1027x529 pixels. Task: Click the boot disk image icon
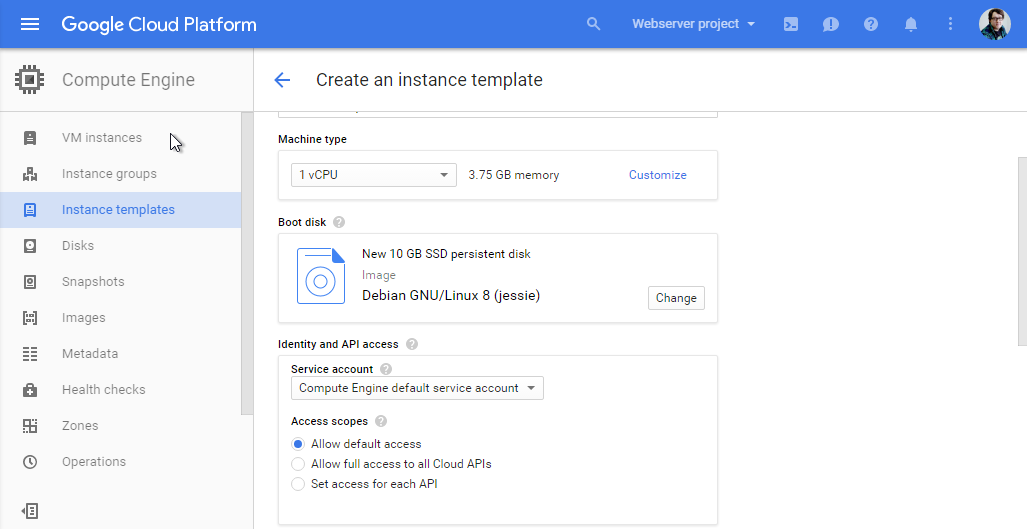point(321,276)
